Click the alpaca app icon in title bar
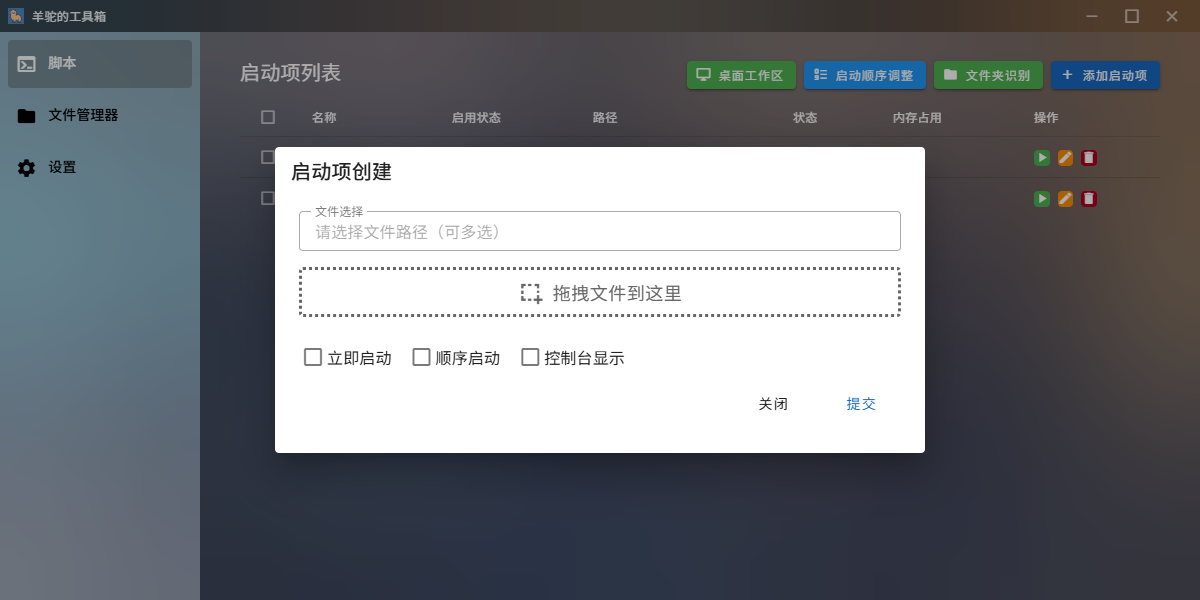1200x600 pixels. [x=16, y=16]
